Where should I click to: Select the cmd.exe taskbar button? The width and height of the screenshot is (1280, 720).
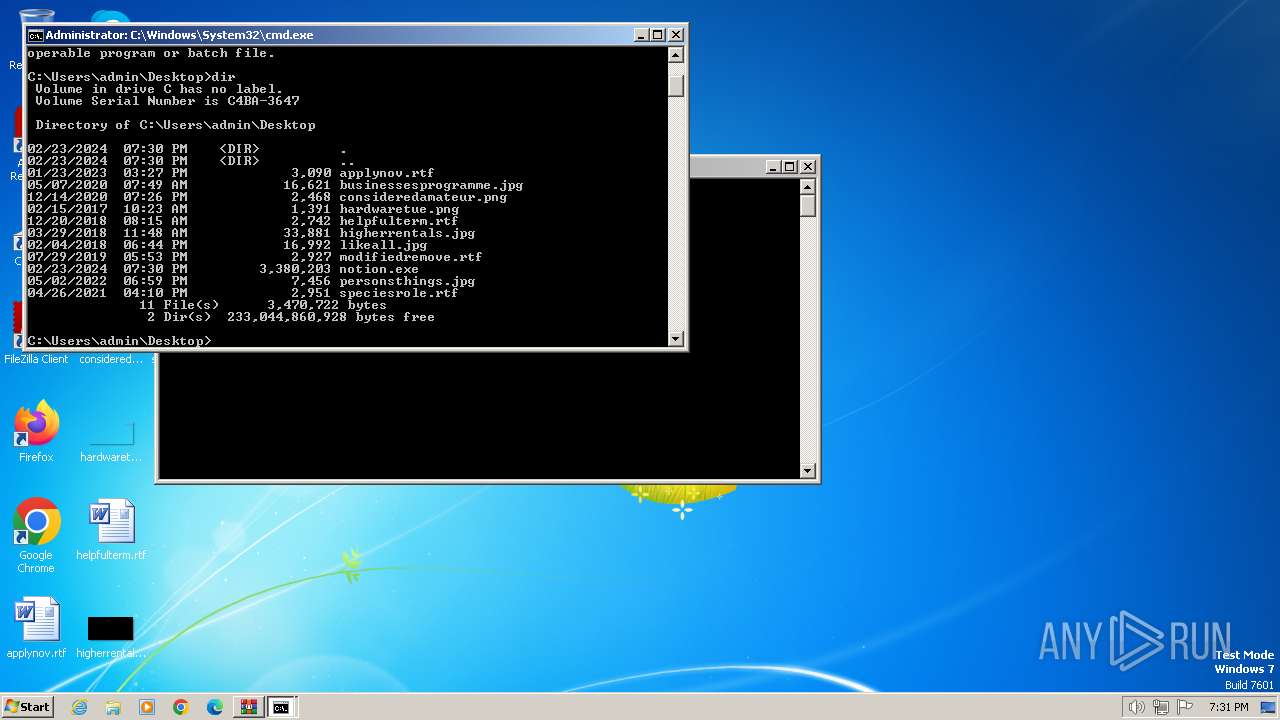[x=282, y=707]
